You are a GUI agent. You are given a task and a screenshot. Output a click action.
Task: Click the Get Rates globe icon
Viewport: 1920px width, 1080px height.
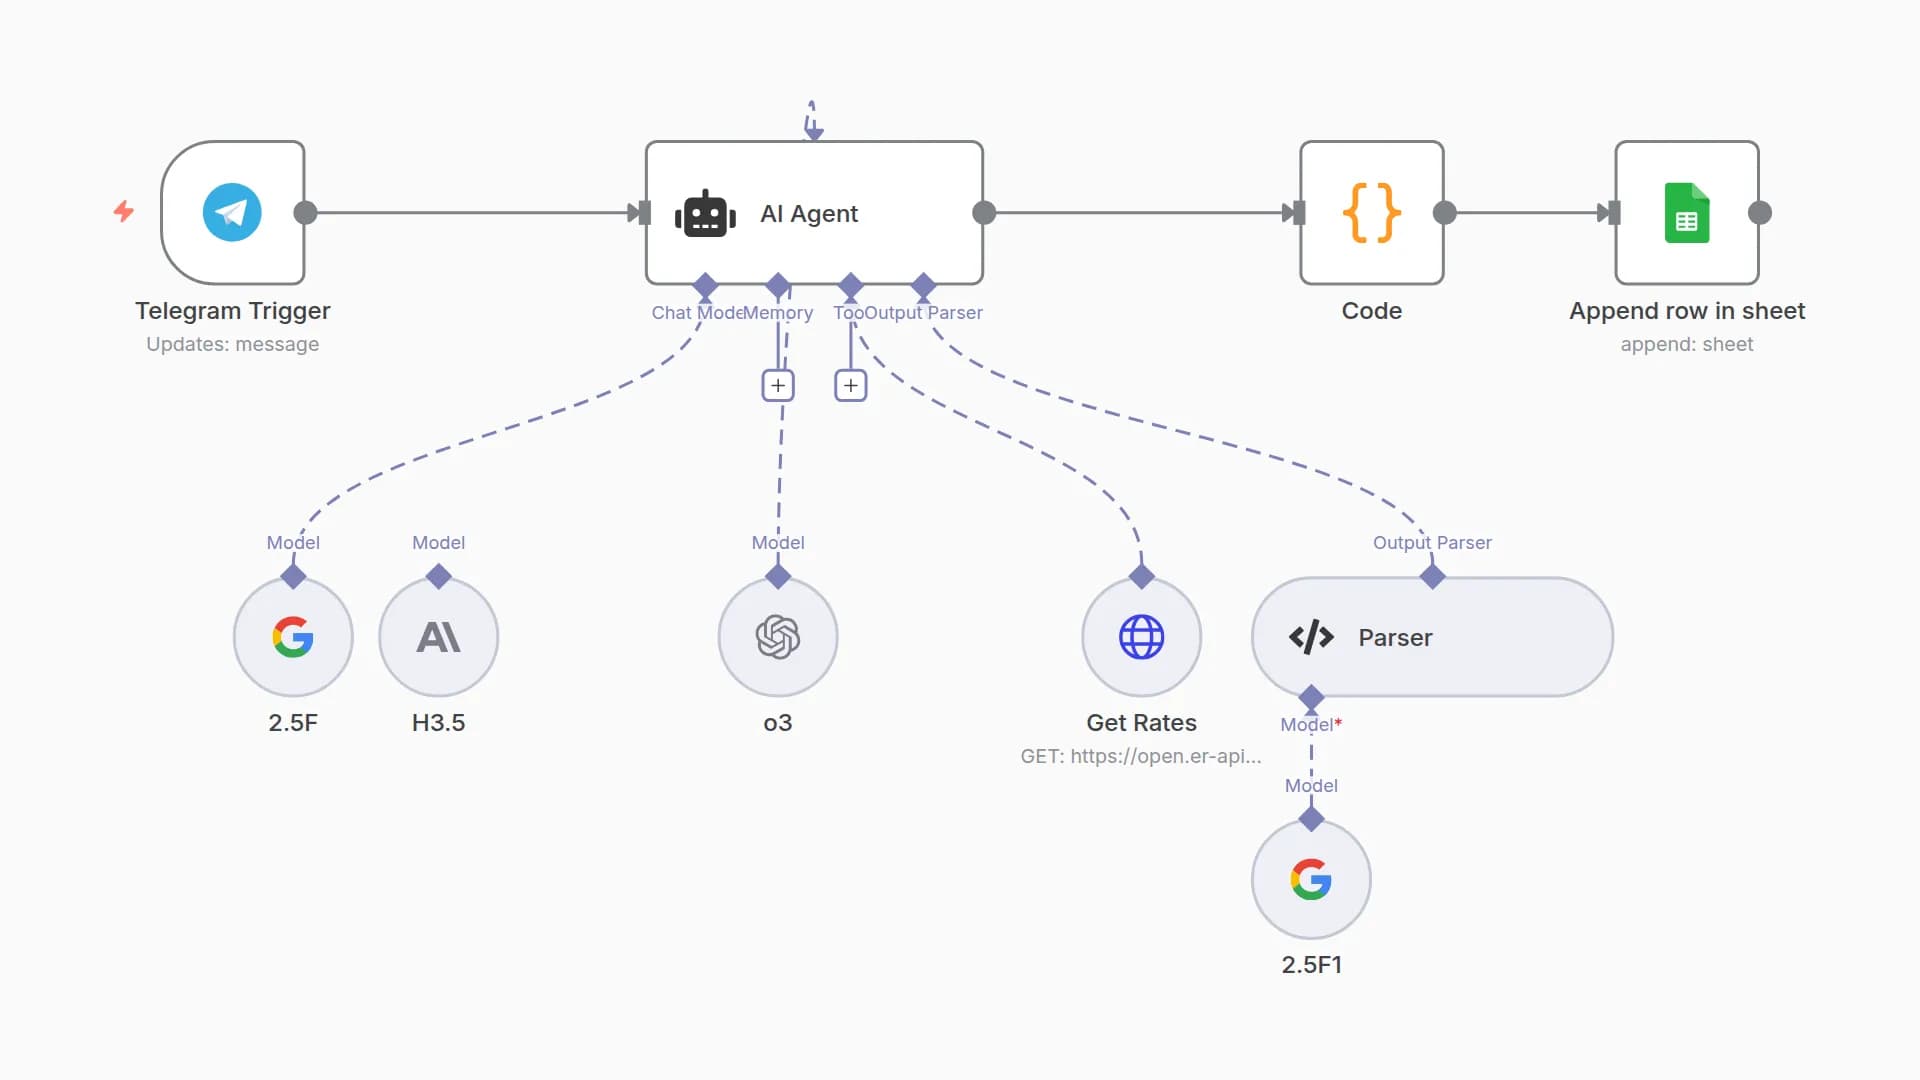pyautogui.click(x=1141, y=637)
